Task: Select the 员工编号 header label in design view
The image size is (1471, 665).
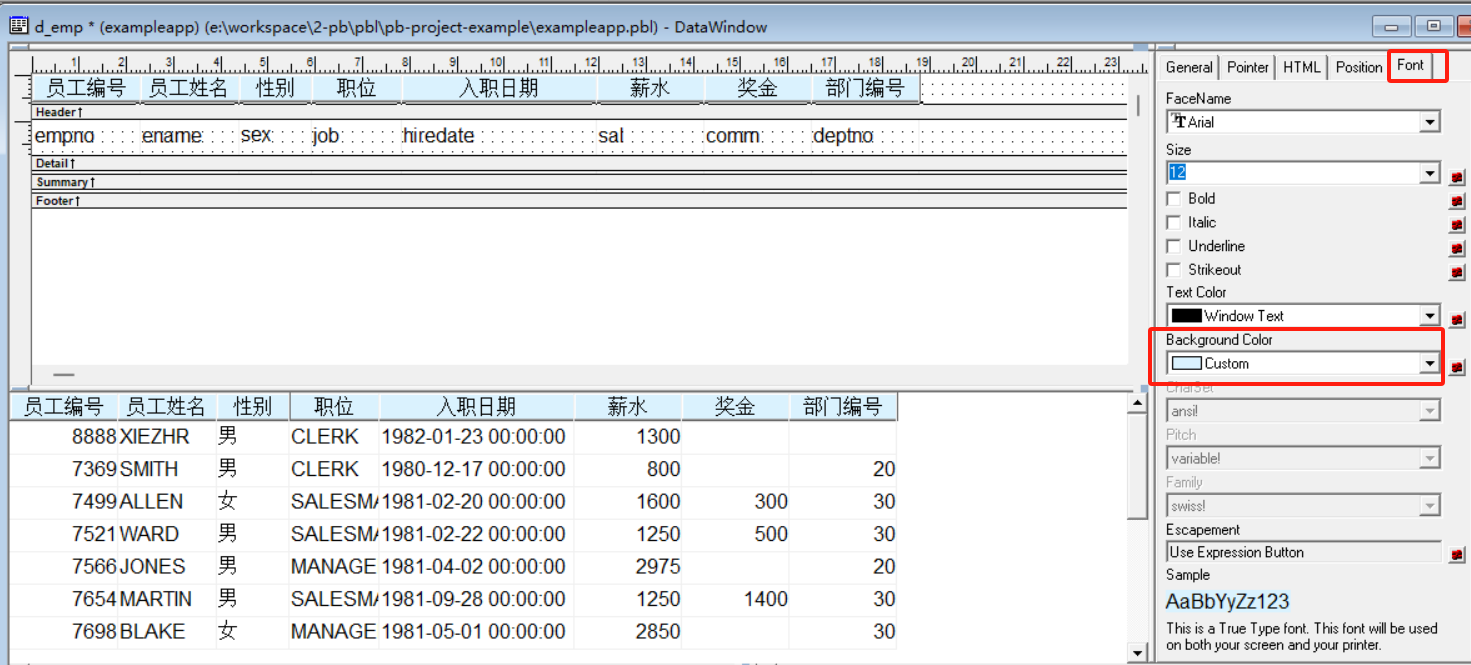Action: (x=86, y=88)
